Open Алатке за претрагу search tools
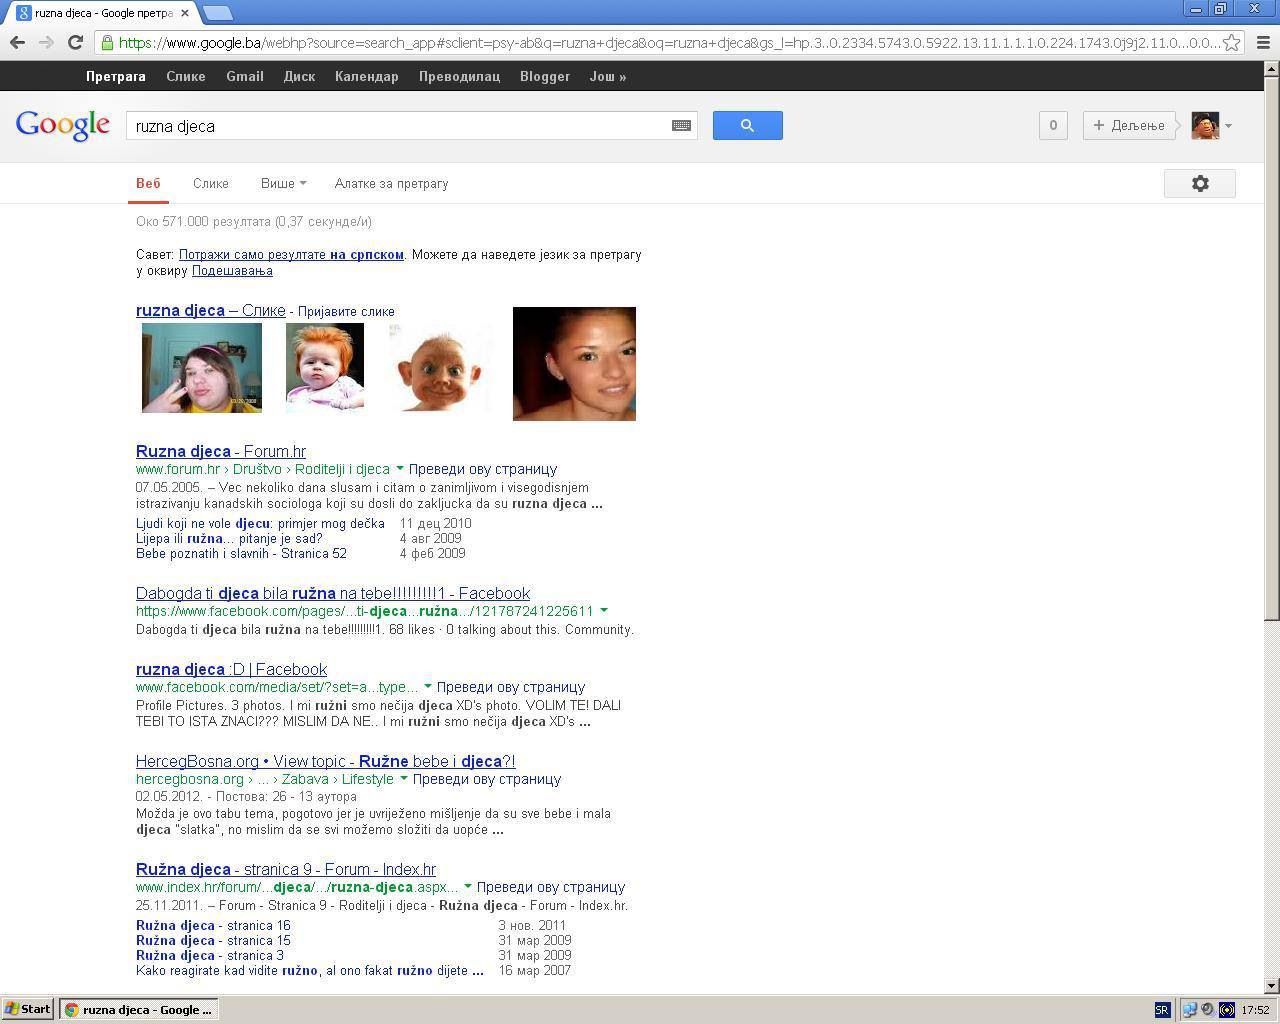 point(391,184)
